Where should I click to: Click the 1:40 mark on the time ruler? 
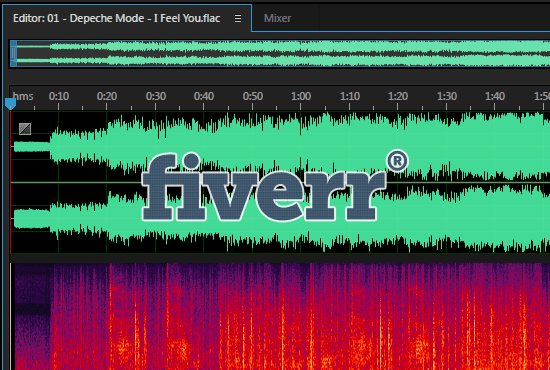[x=495, y=96]
